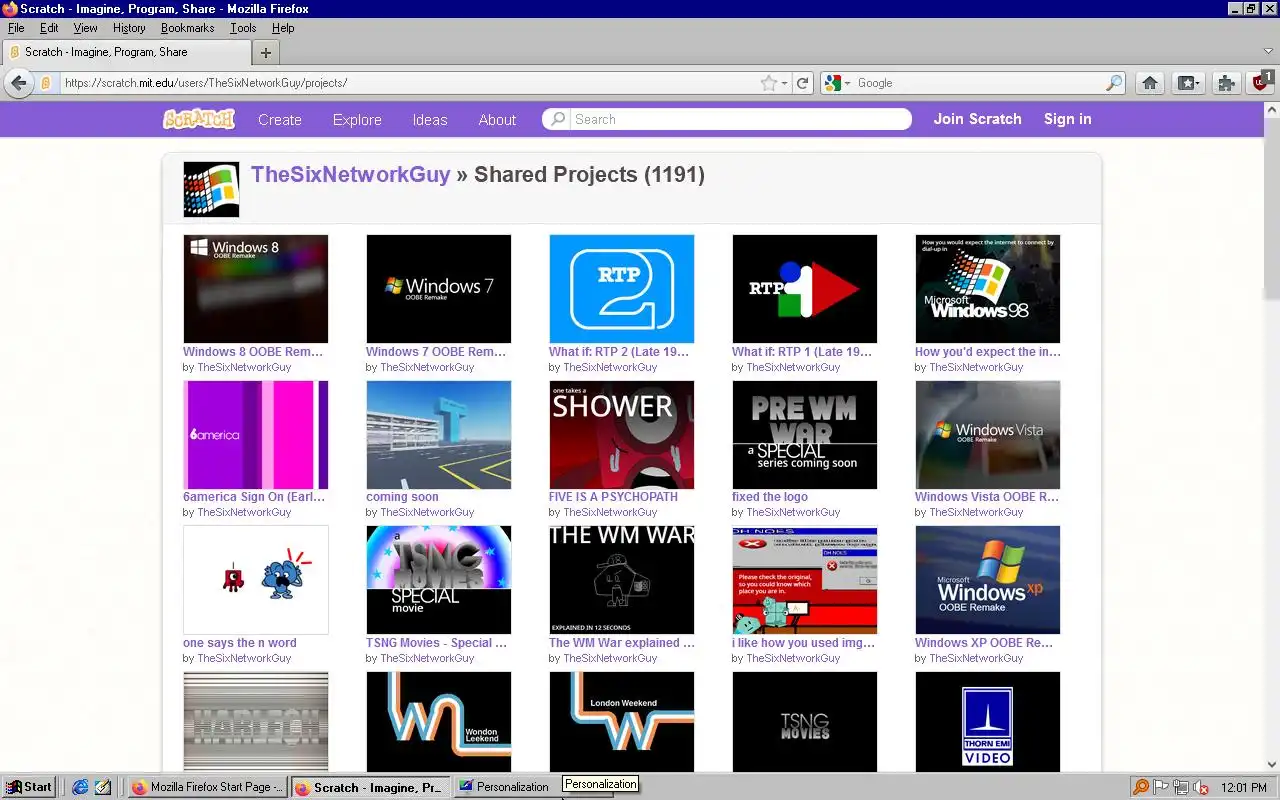Image resolution: width=1280 pixels, height=800 pixels.
Task: Open the uBlock shield extension icon
Action: point(1262,82)
